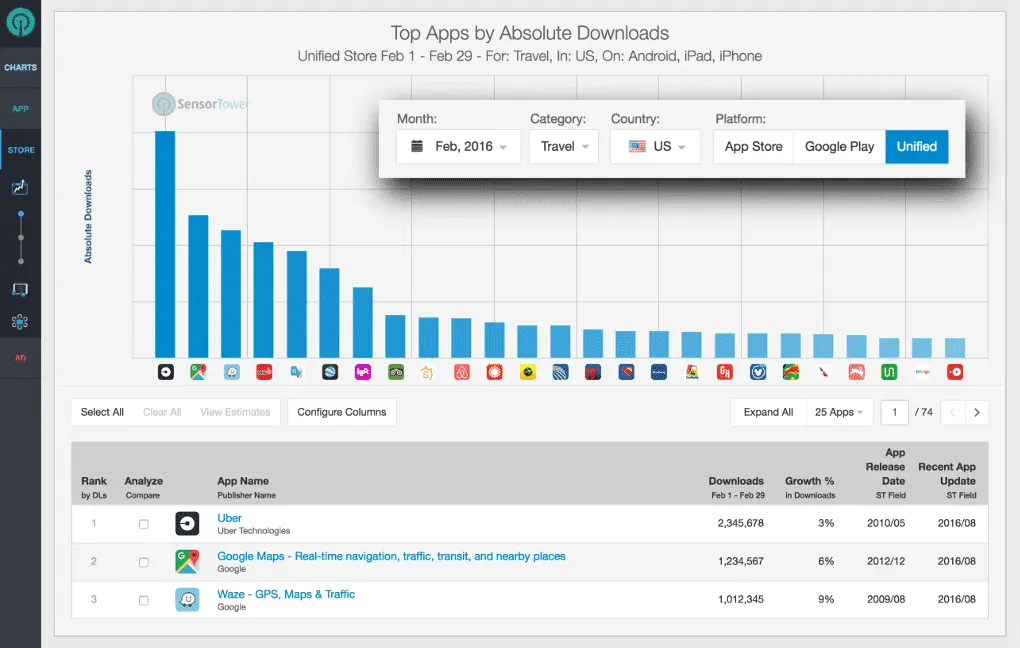The image size is (1020, 648).
Task: Click the Clear All button
Action: point(162,412)
